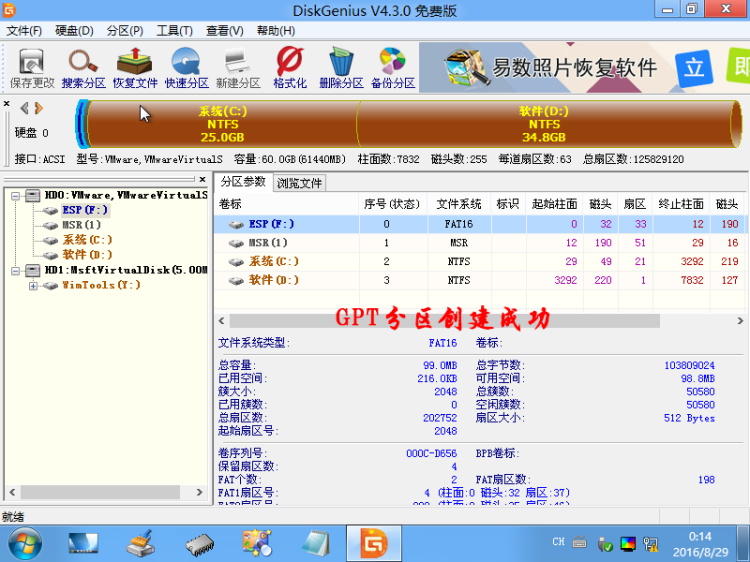Open the 查看(V) menu
The height and width of the screenshot is (562, 750).
224,31
